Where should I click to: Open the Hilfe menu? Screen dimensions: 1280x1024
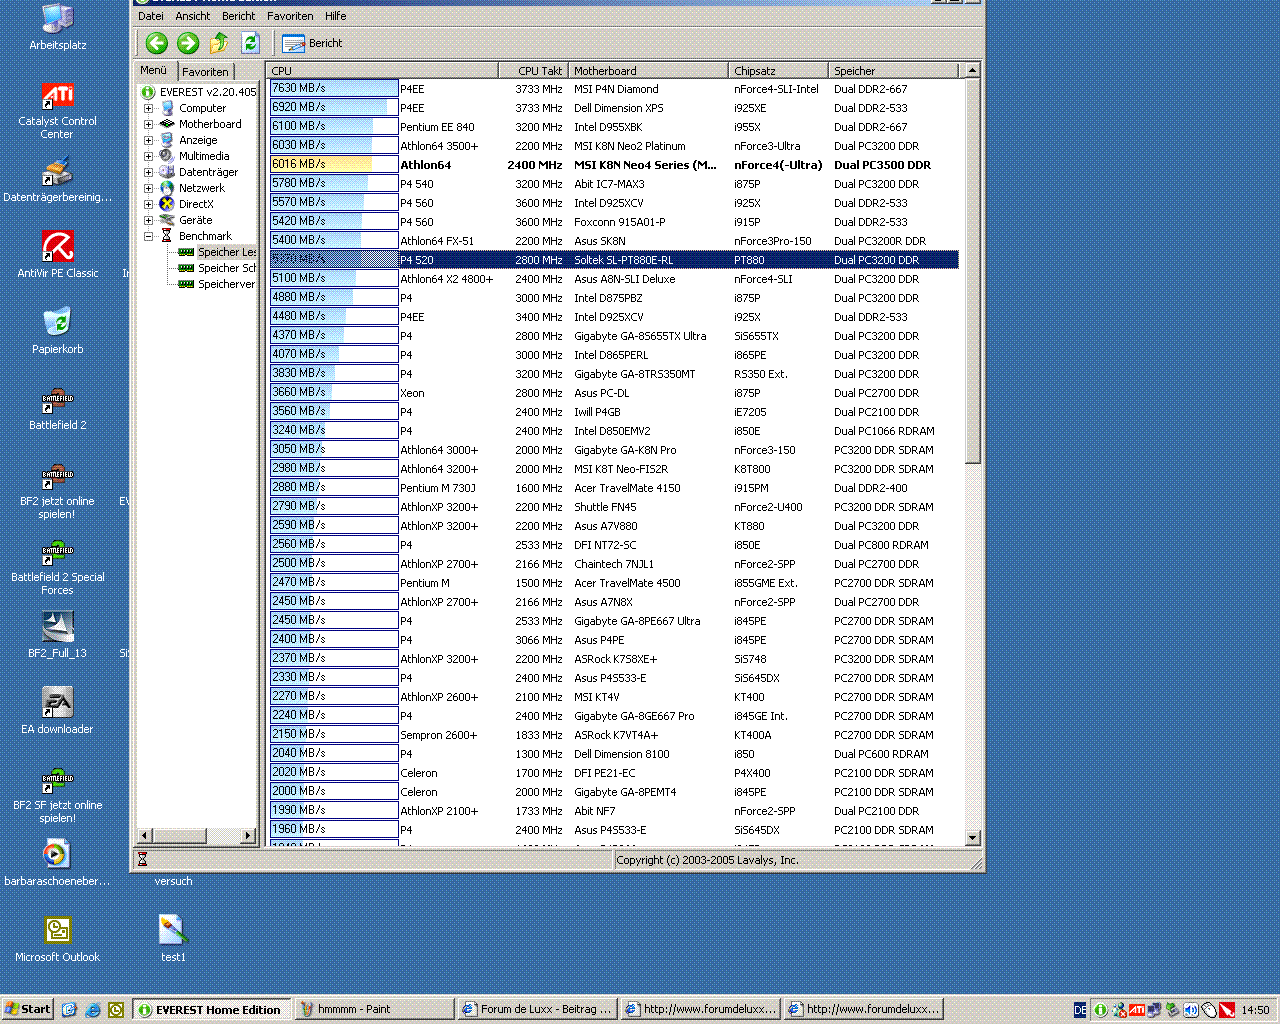pyautogui.click(x=335, y=16)
